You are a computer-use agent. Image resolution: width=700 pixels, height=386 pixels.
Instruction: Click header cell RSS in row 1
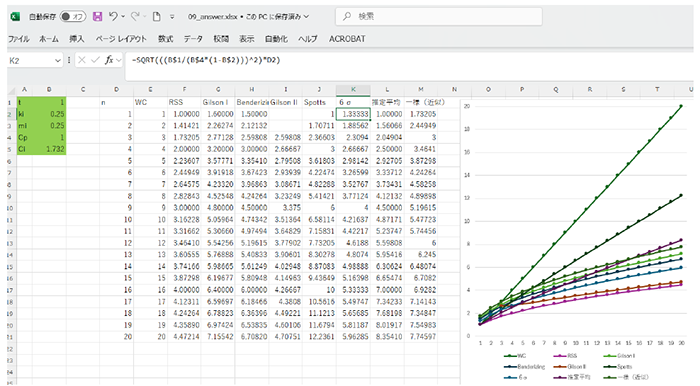click(x=184, y=102)
